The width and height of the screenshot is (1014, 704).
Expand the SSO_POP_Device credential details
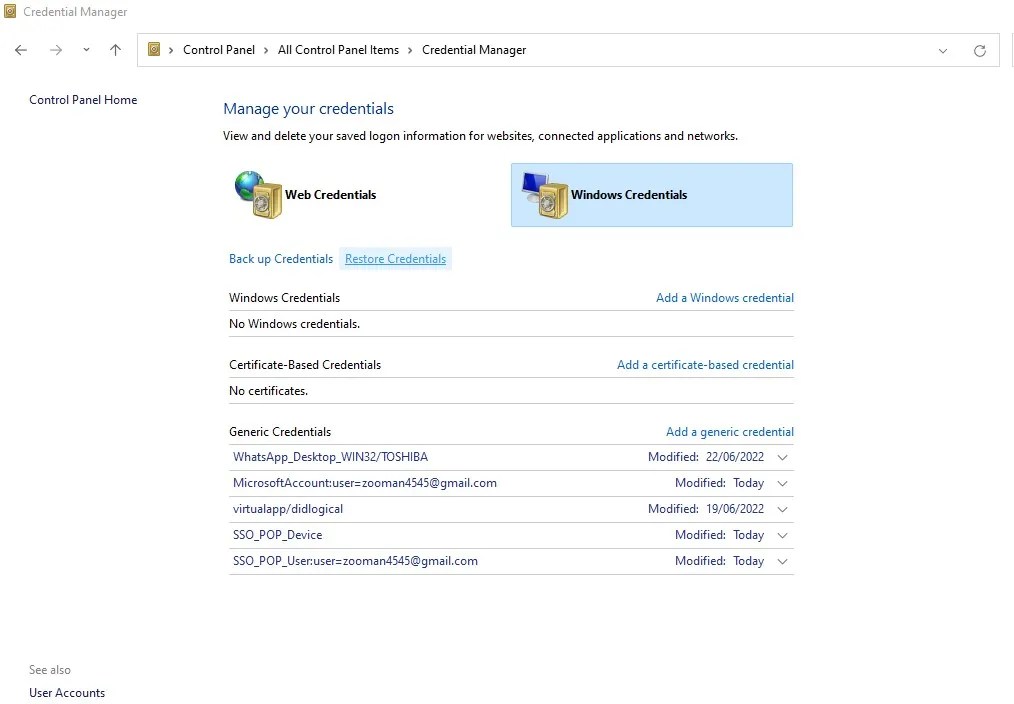point(783,535)
